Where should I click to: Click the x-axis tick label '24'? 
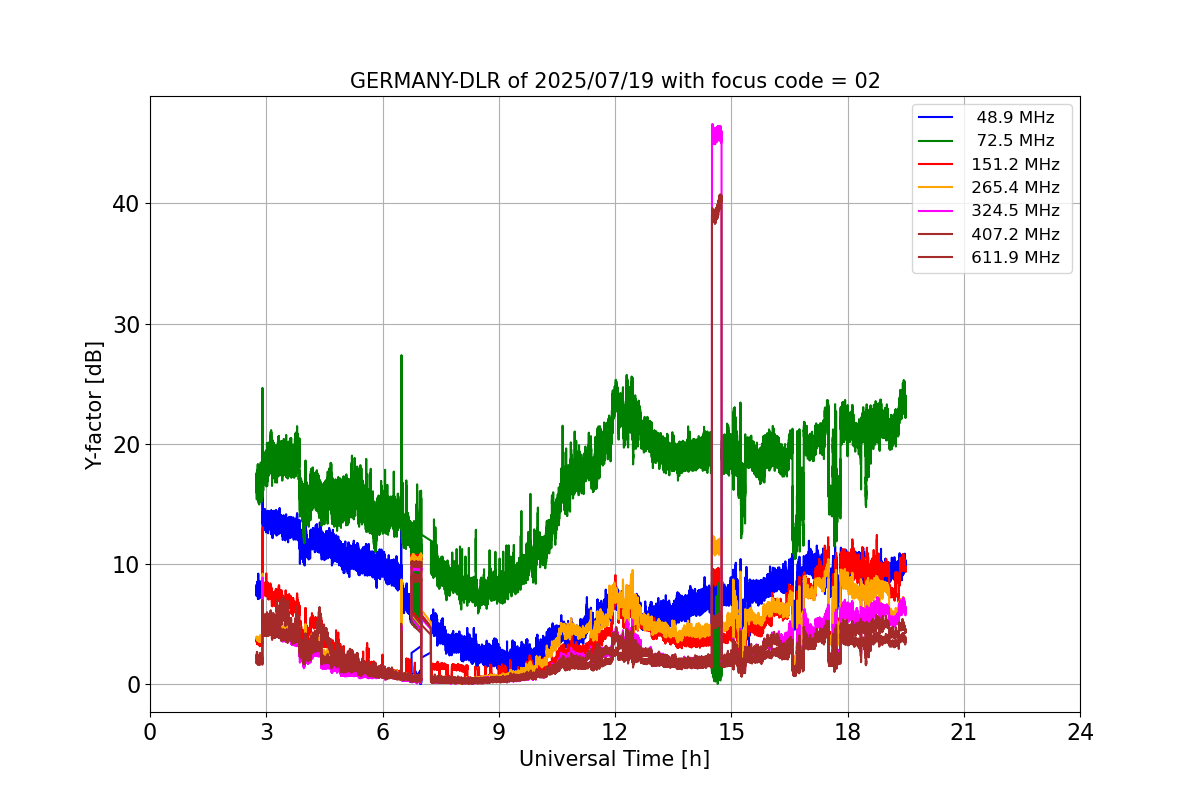[x=1080, y=732]
